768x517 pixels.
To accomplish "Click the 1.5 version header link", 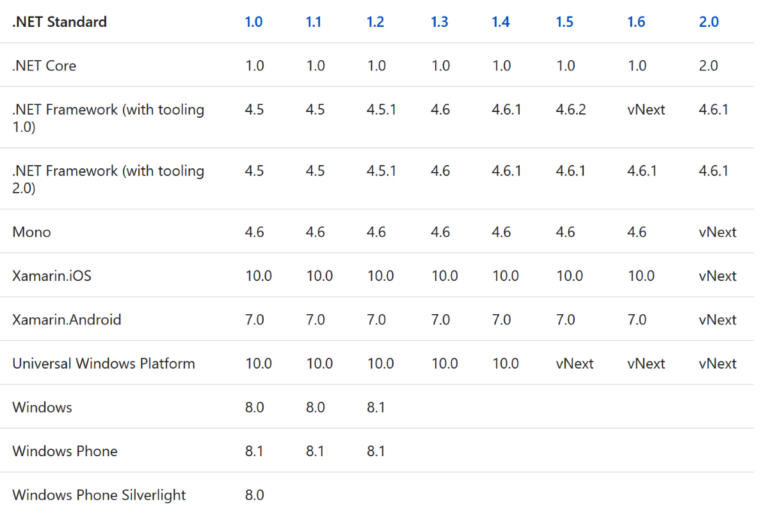I will (565, 22).
